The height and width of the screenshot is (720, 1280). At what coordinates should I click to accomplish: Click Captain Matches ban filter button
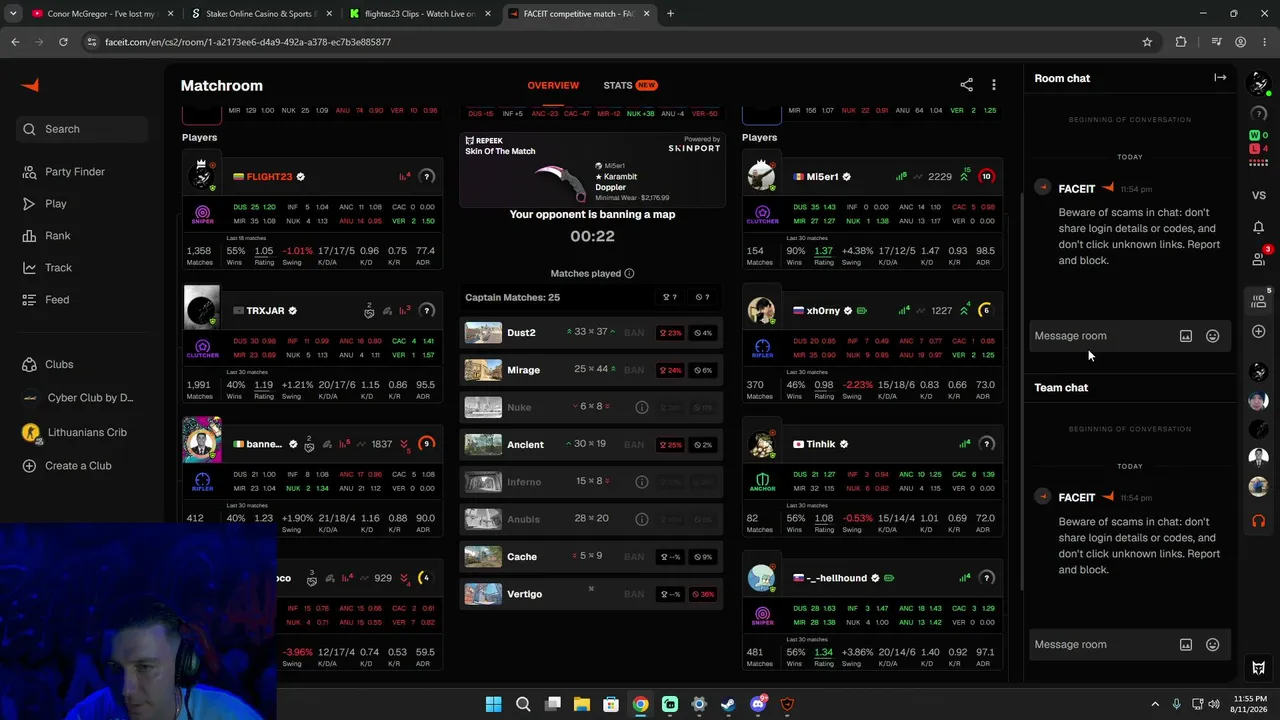pyautogui.click(x=702, y=297)
